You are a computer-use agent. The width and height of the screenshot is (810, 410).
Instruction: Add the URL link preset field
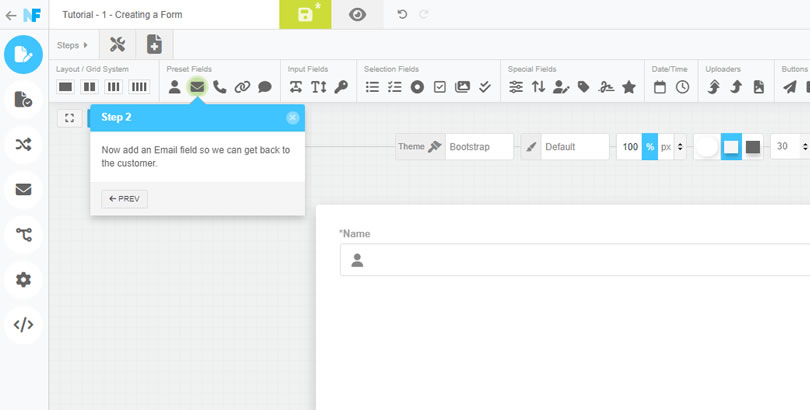pyautogui.click(x=242, y=87)
